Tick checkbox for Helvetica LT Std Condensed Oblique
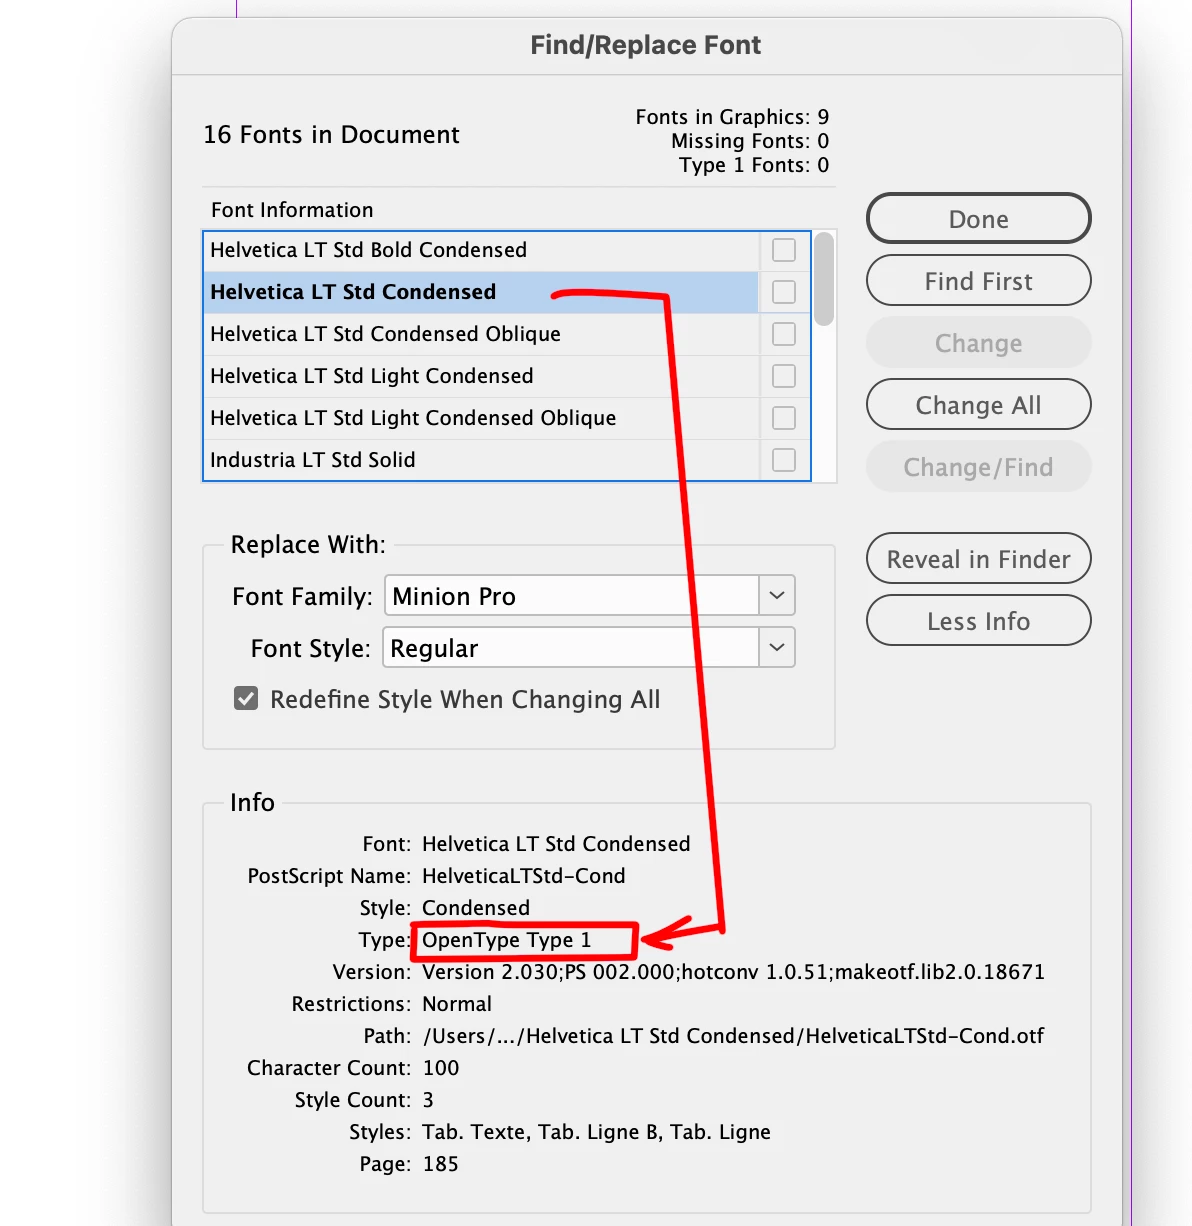This screenshot has width=1192, height=1226. tap(784, 334)
